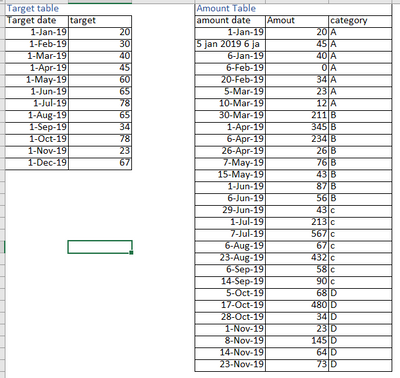
Task: Select the cell containing "5 jan 2019 6 ja"
Action: (x=230, y=44)
